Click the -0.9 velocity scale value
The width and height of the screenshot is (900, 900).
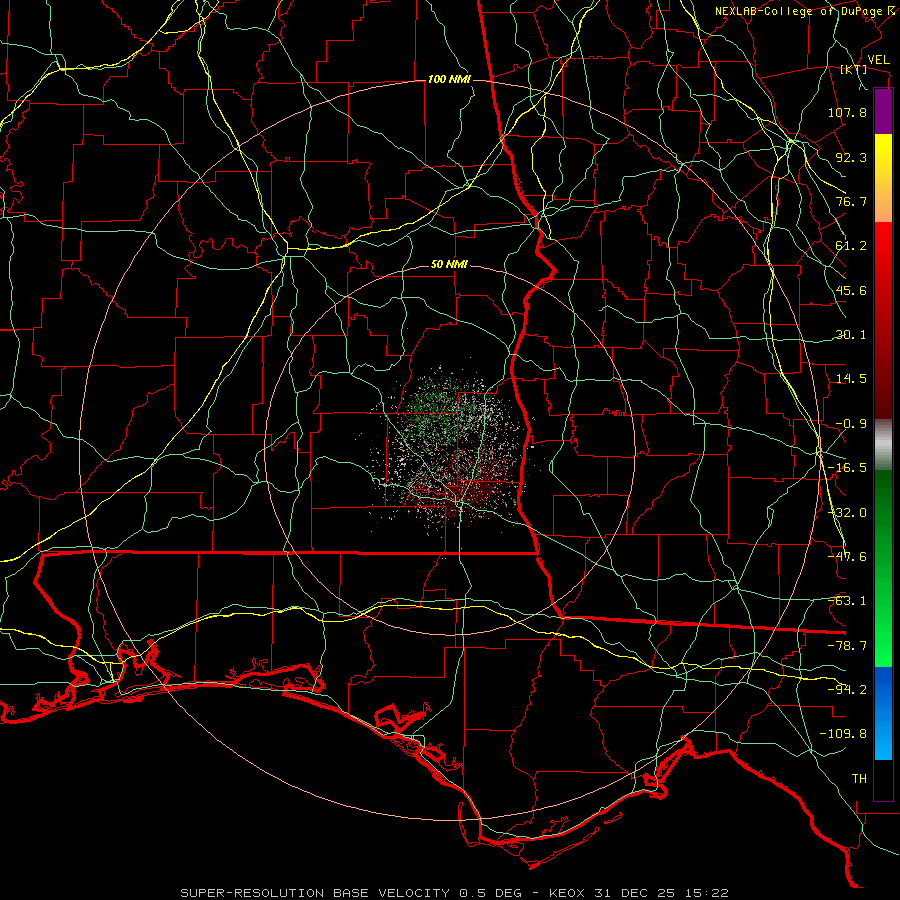coord(851,424)
